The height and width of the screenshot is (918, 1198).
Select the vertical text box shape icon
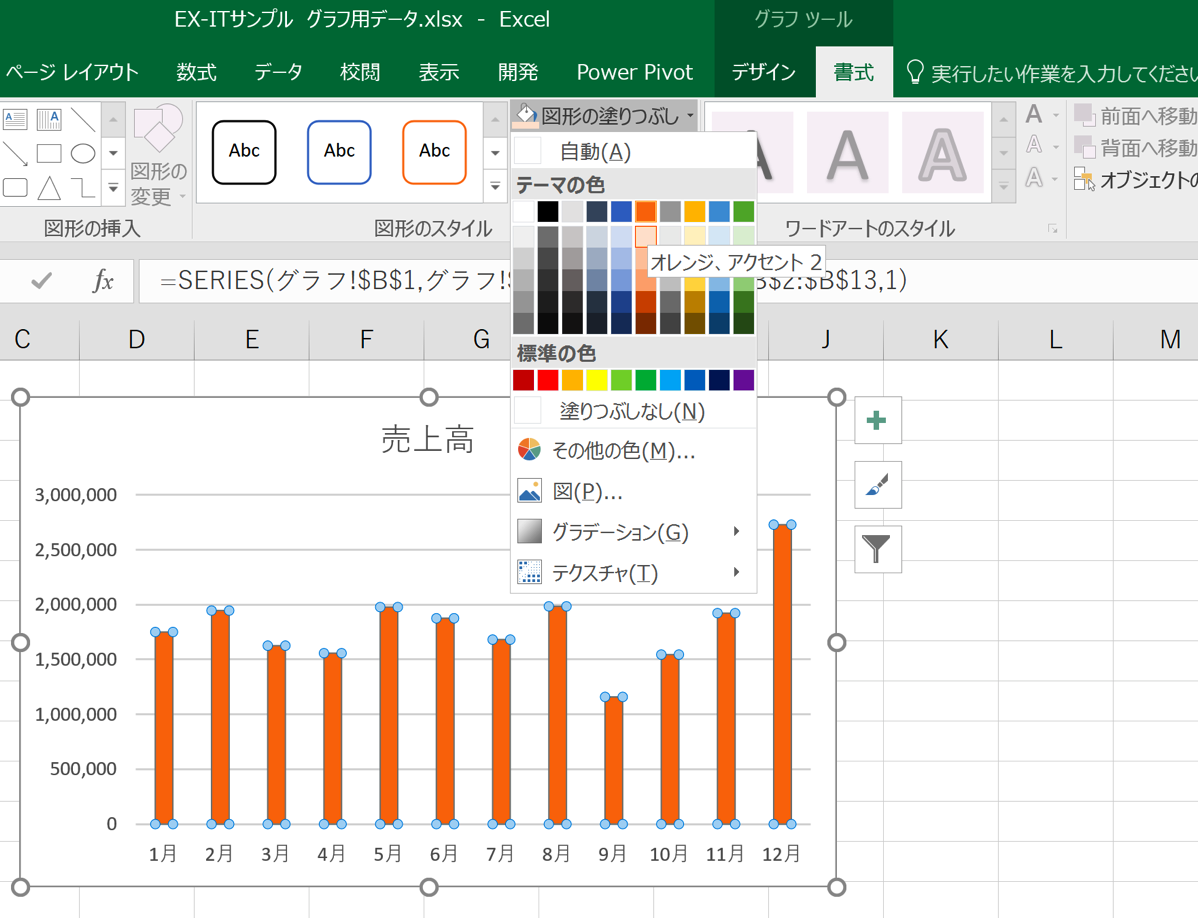tap(49, 119)
